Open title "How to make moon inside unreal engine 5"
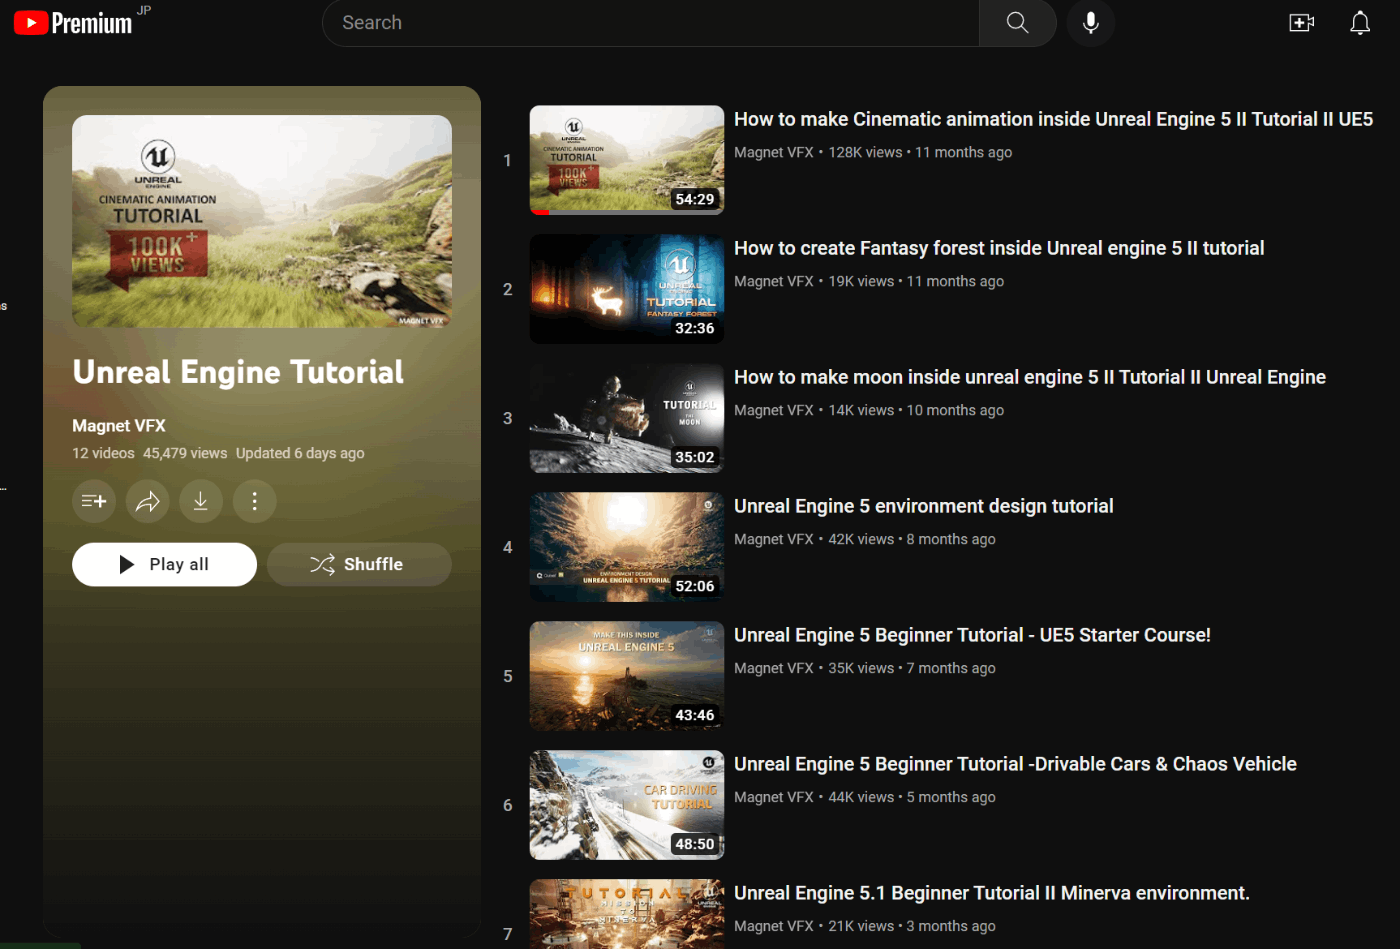Screen dimensions: 1400x949 1030,377
